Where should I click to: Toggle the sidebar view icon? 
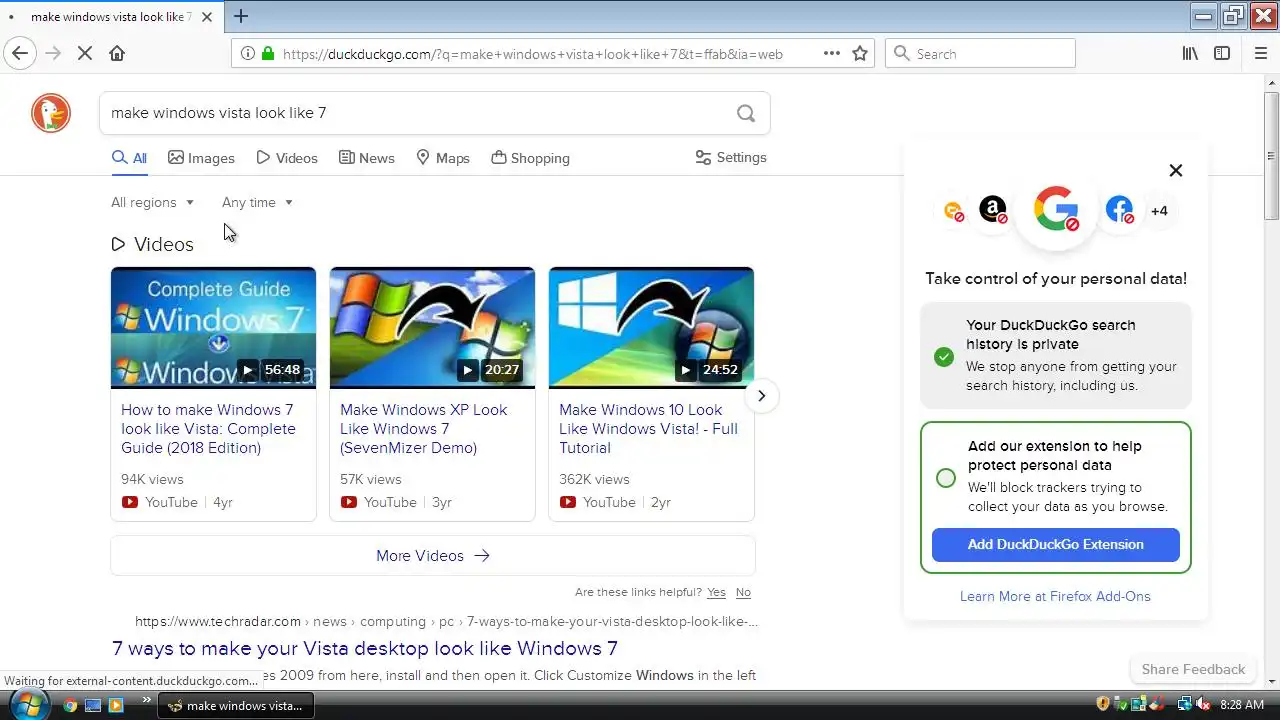tap(1222, 54)
